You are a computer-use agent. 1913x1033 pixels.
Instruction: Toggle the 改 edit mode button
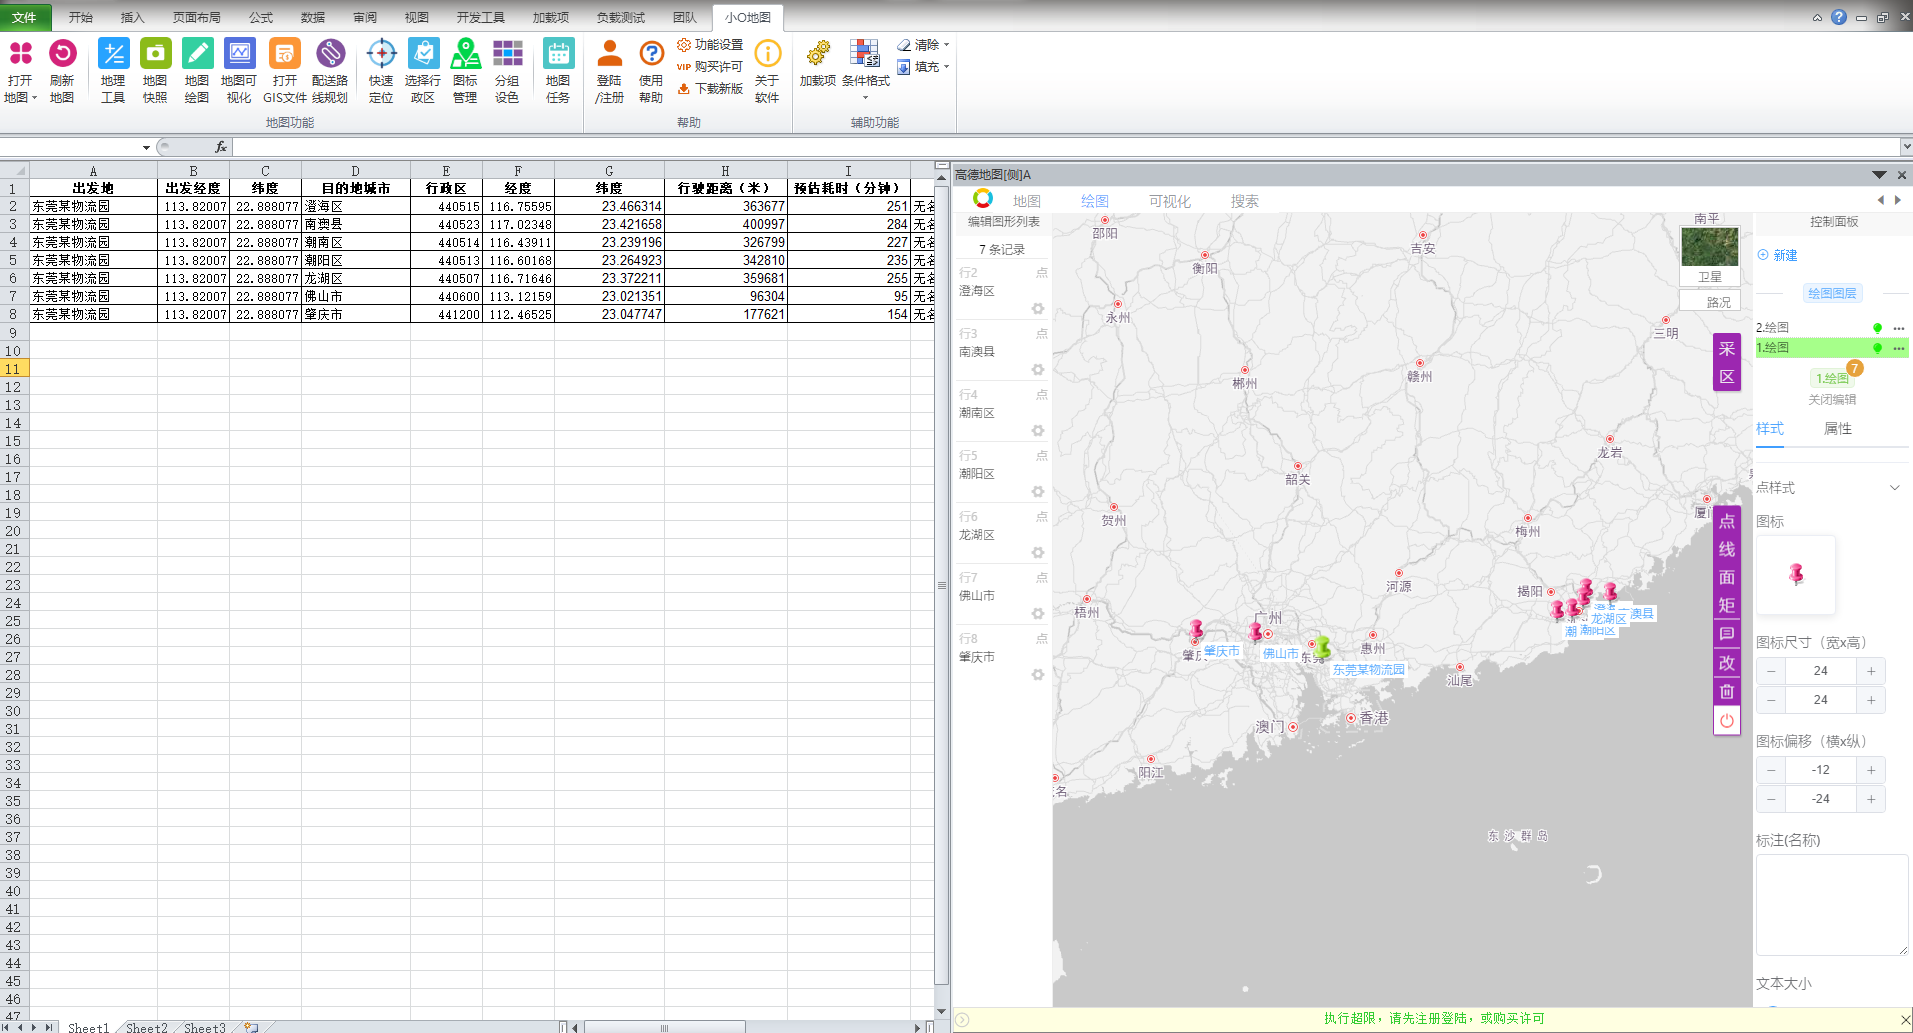point(1727,663)
